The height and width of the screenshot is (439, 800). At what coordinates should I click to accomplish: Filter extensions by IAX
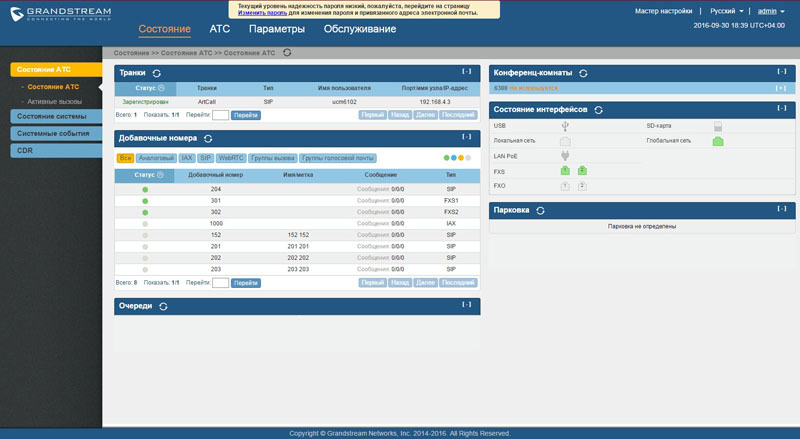pyautogui.click(x=187, y=158)
